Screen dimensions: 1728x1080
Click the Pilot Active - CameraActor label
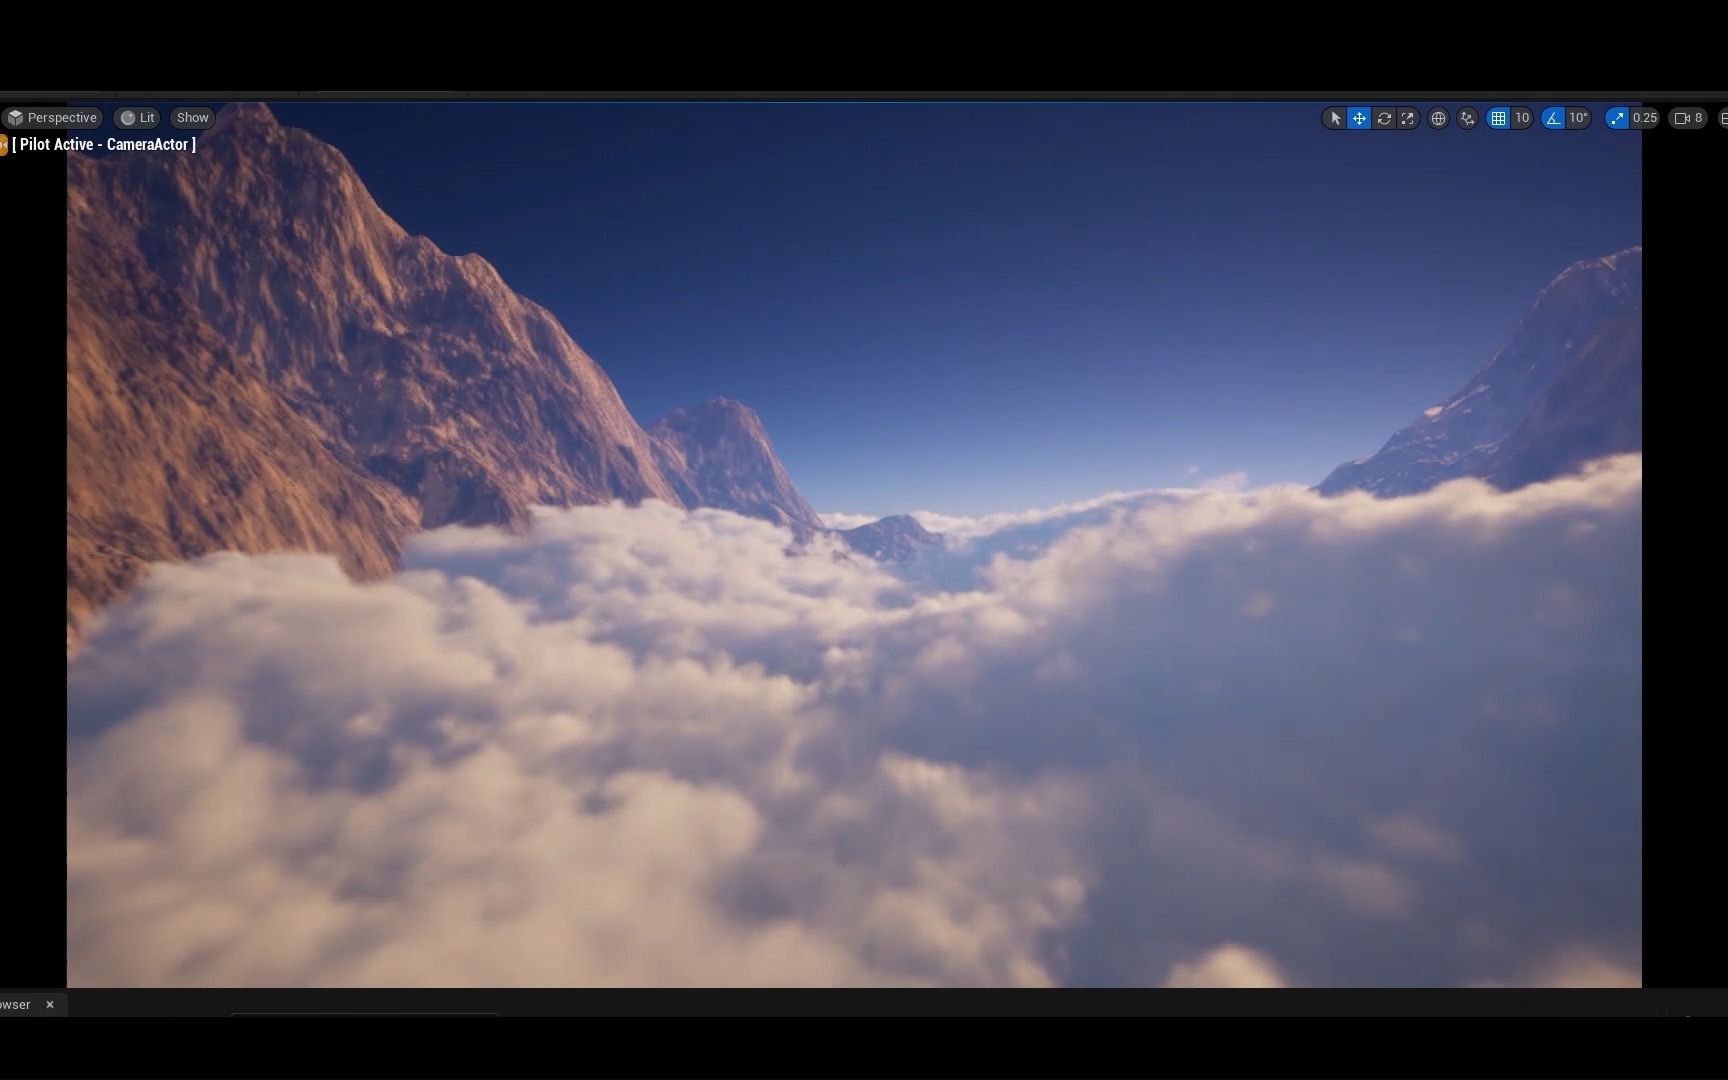point(103,144)
